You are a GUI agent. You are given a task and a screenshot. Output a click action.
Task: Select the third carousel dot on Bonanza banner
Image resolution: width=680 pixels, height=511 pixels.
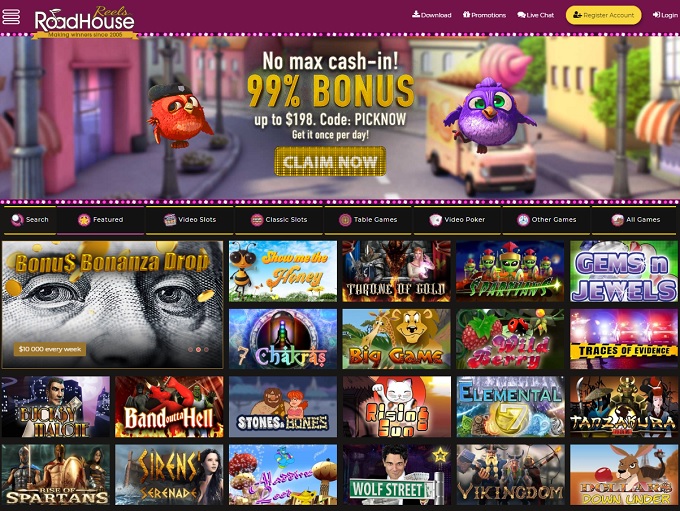click(x=206, y=349)
